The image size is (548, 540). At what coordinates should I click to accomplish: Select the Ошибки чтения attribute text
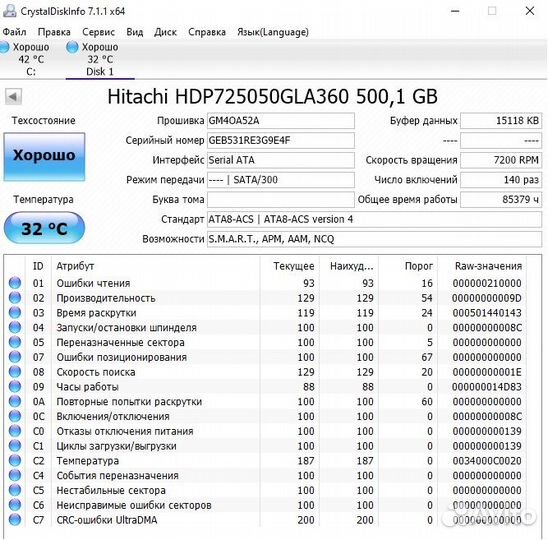93,283
